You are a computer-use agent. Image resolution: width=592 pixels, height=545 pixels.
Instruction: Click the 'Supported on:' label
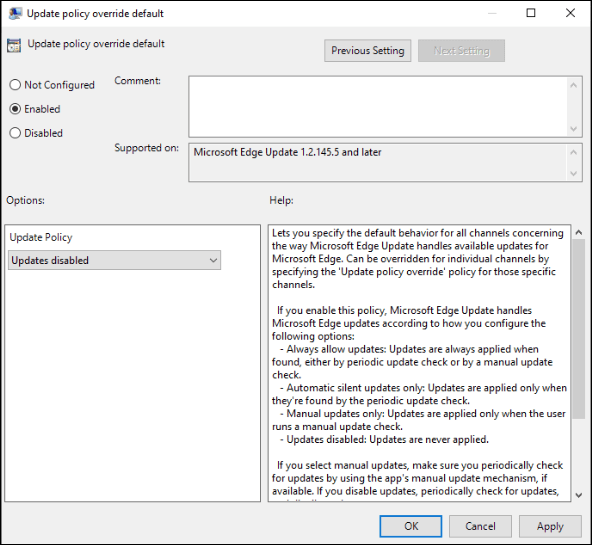(x=146, y=148)
